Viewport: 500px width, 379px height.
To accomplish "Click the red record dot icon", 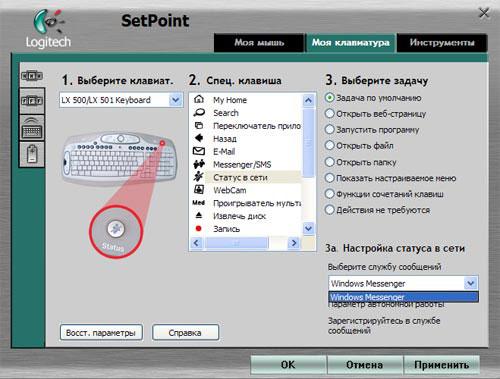I will click(199, 228).
